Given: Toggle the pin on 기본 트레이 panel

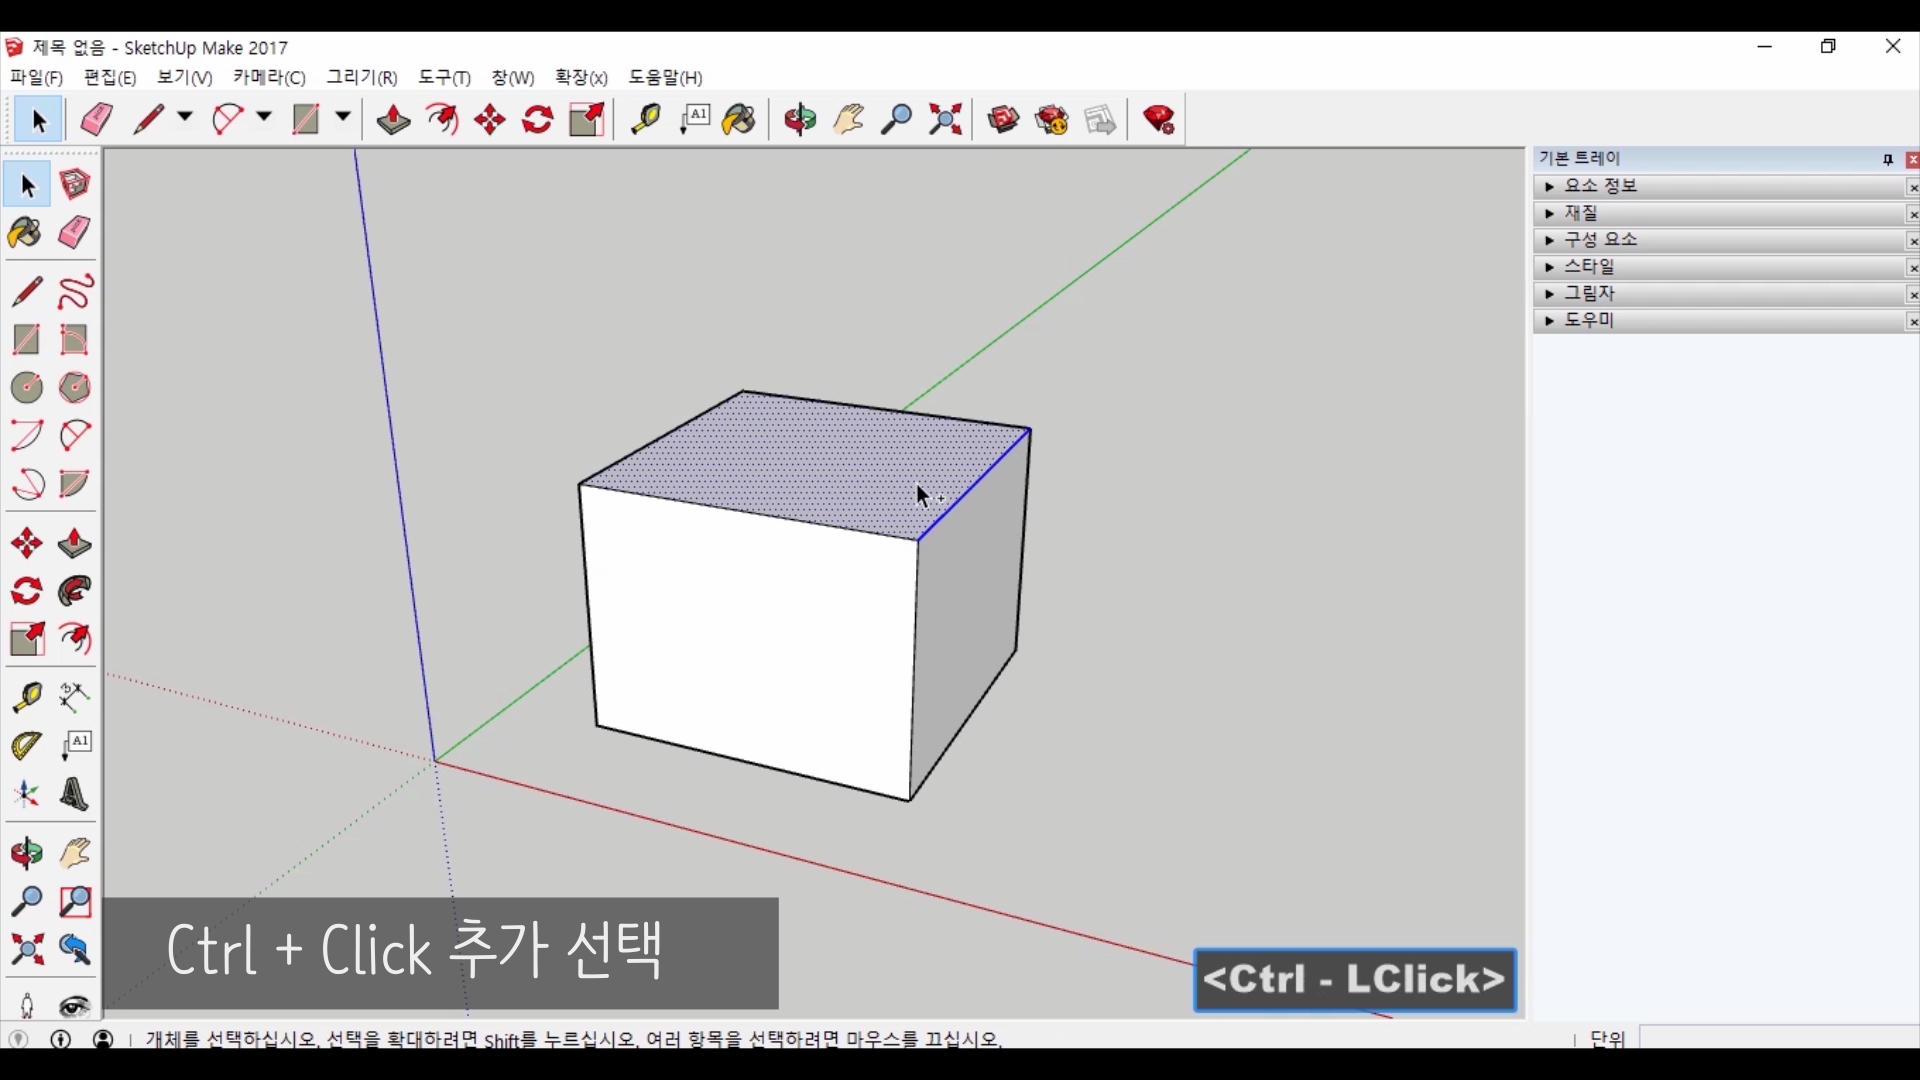Looking at the screenshot, I should click(1888, 160).
